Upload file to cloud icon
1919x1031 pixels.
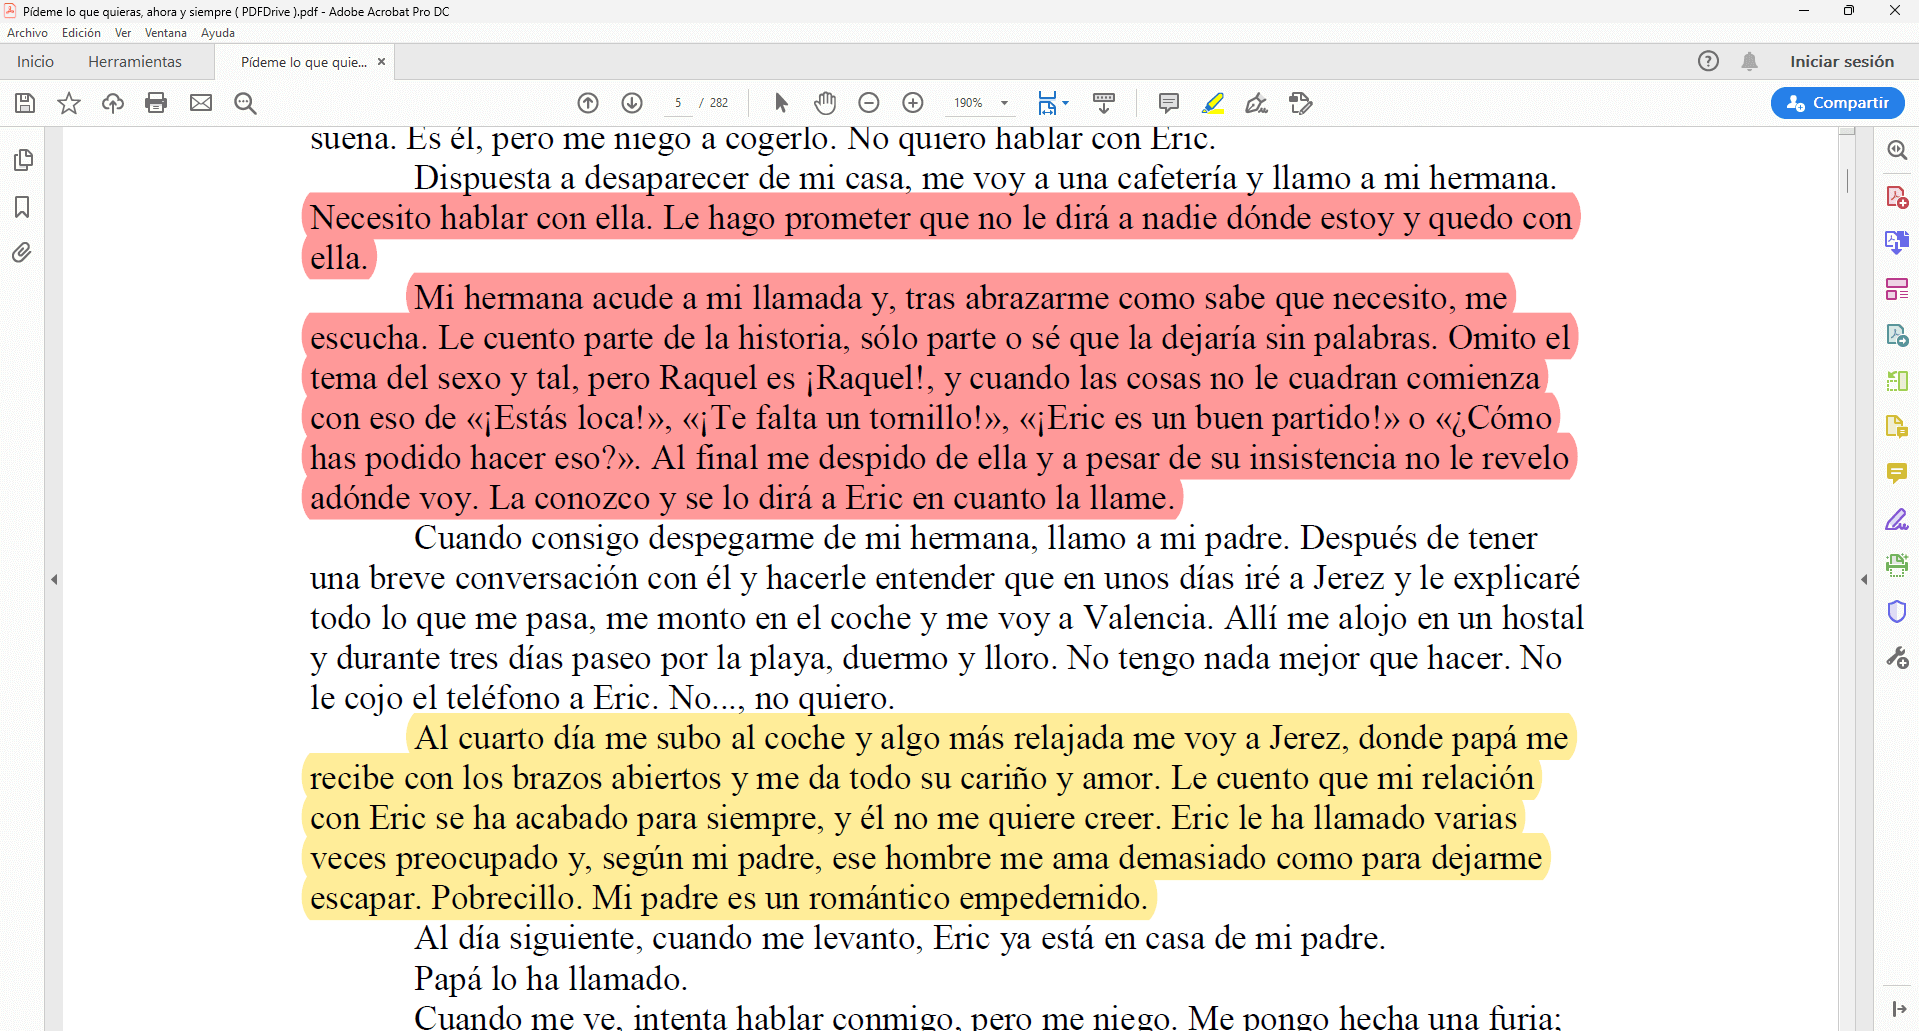[x=113, y=103]
